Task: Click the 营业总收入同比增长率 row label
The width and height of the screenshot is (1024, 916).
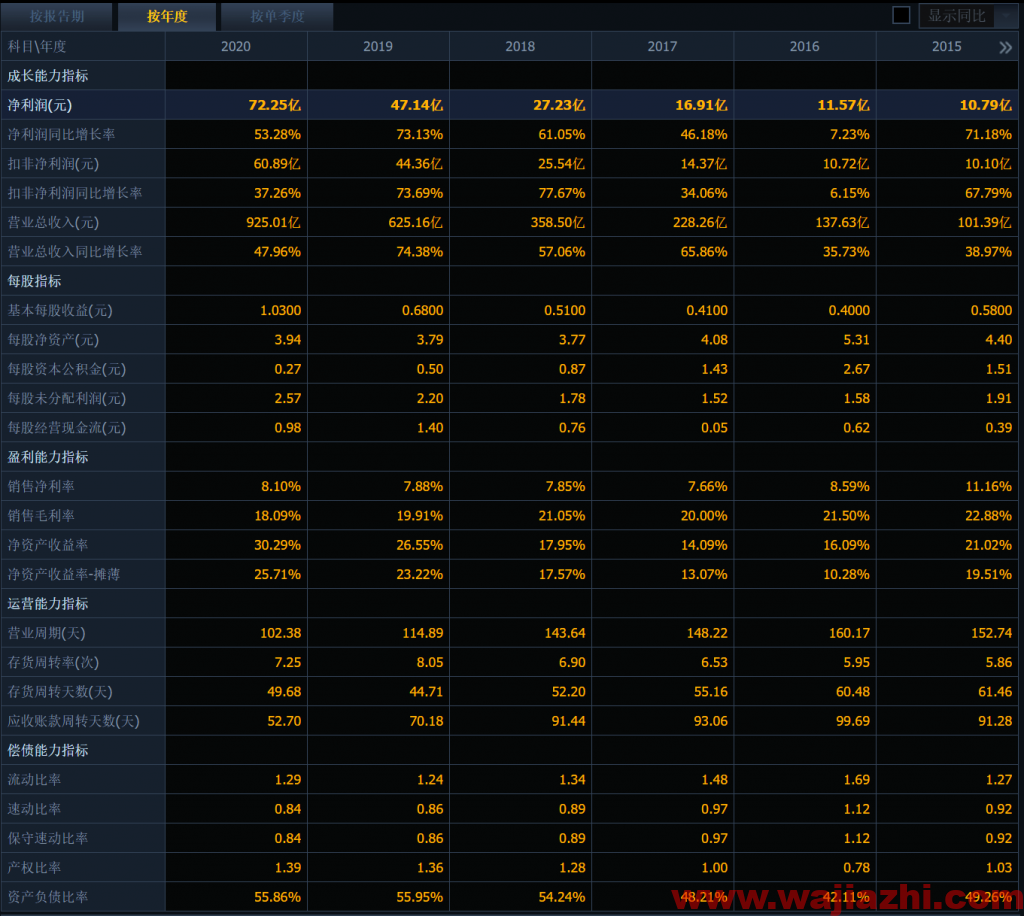Action: click(74, 252)
